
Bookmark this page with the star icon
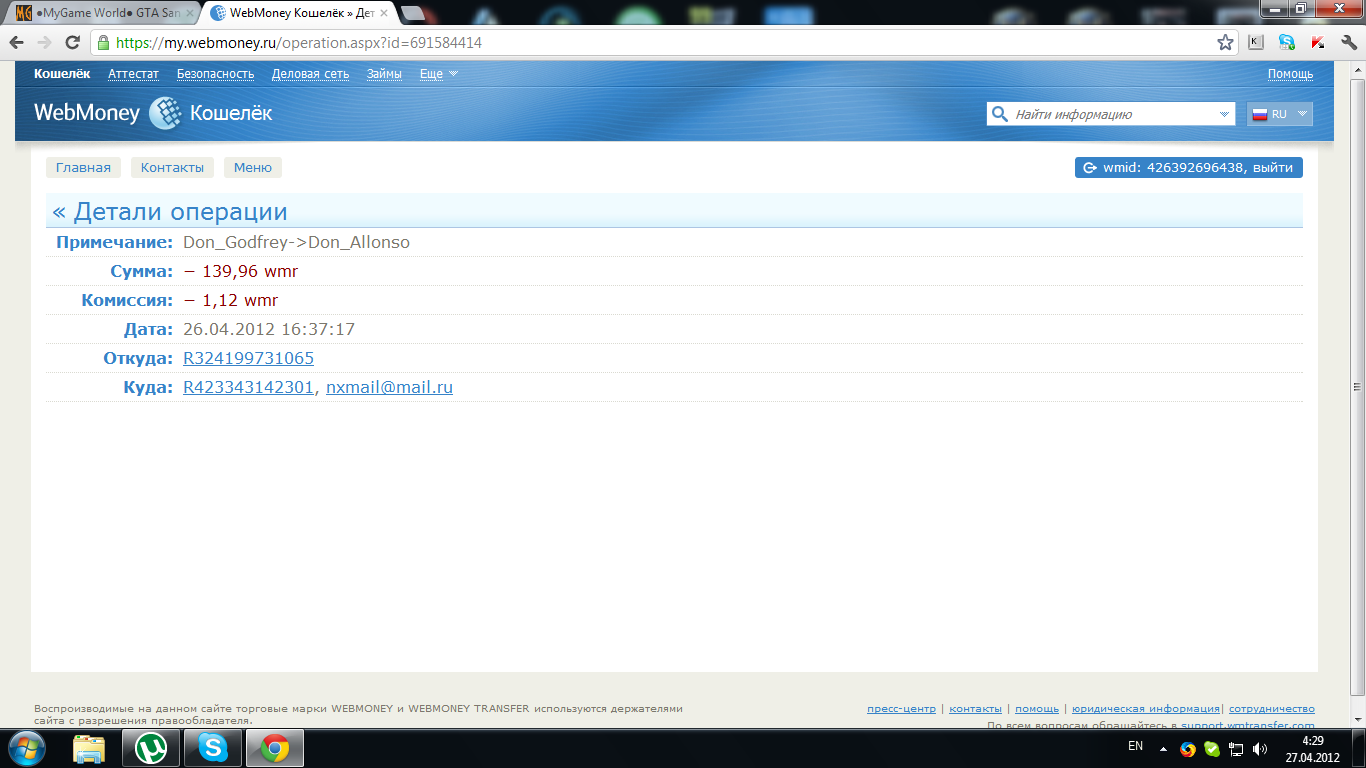point(1225,43)
